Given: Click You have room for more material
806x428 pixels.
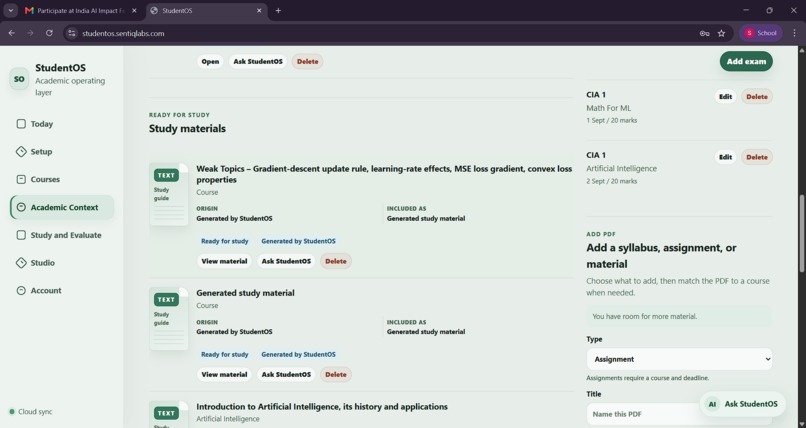Looking at the screenshot, I should click(x=679, y=317).
